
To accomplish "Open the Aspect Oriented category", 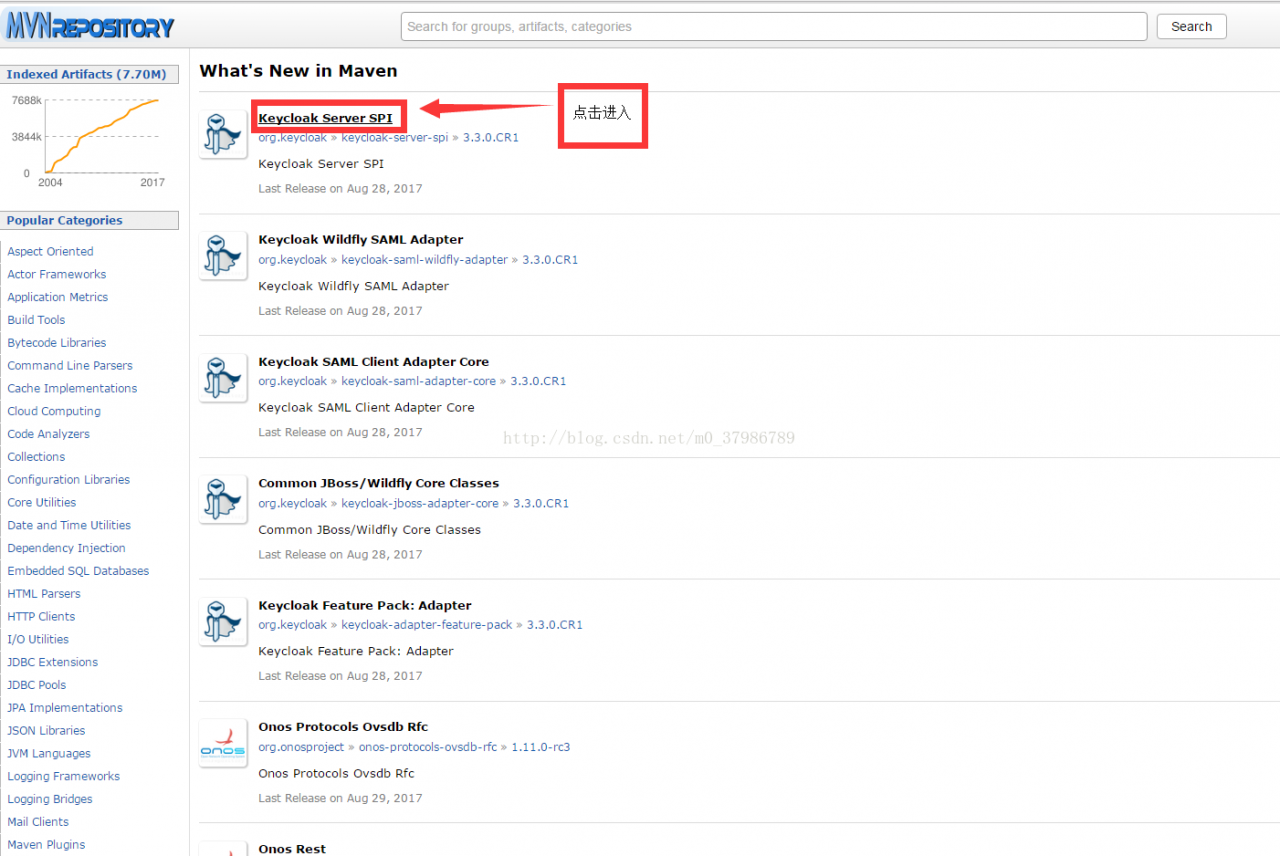I will tap(50, 252).
